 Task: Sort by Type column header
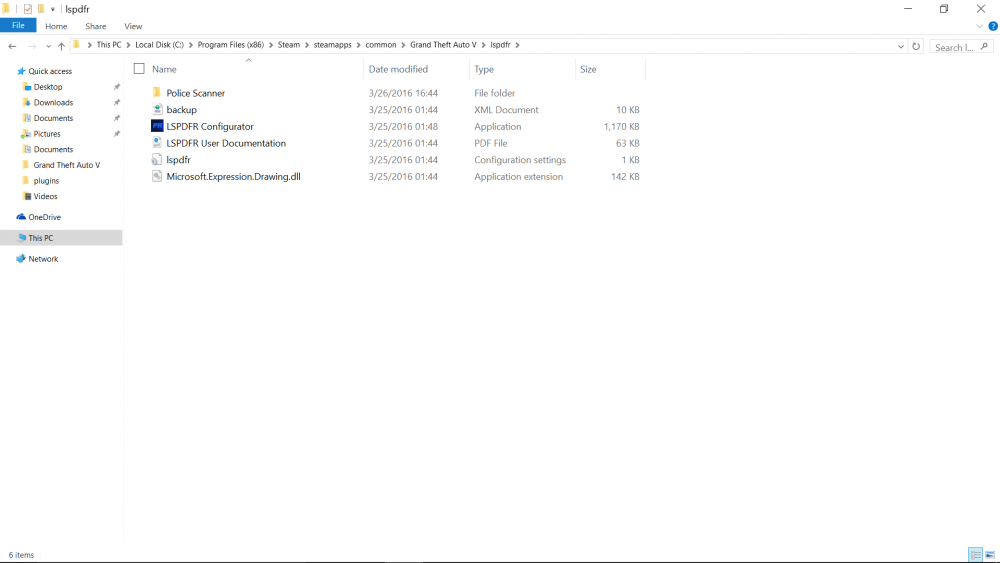pyautogui.click(x=484, y=69)
